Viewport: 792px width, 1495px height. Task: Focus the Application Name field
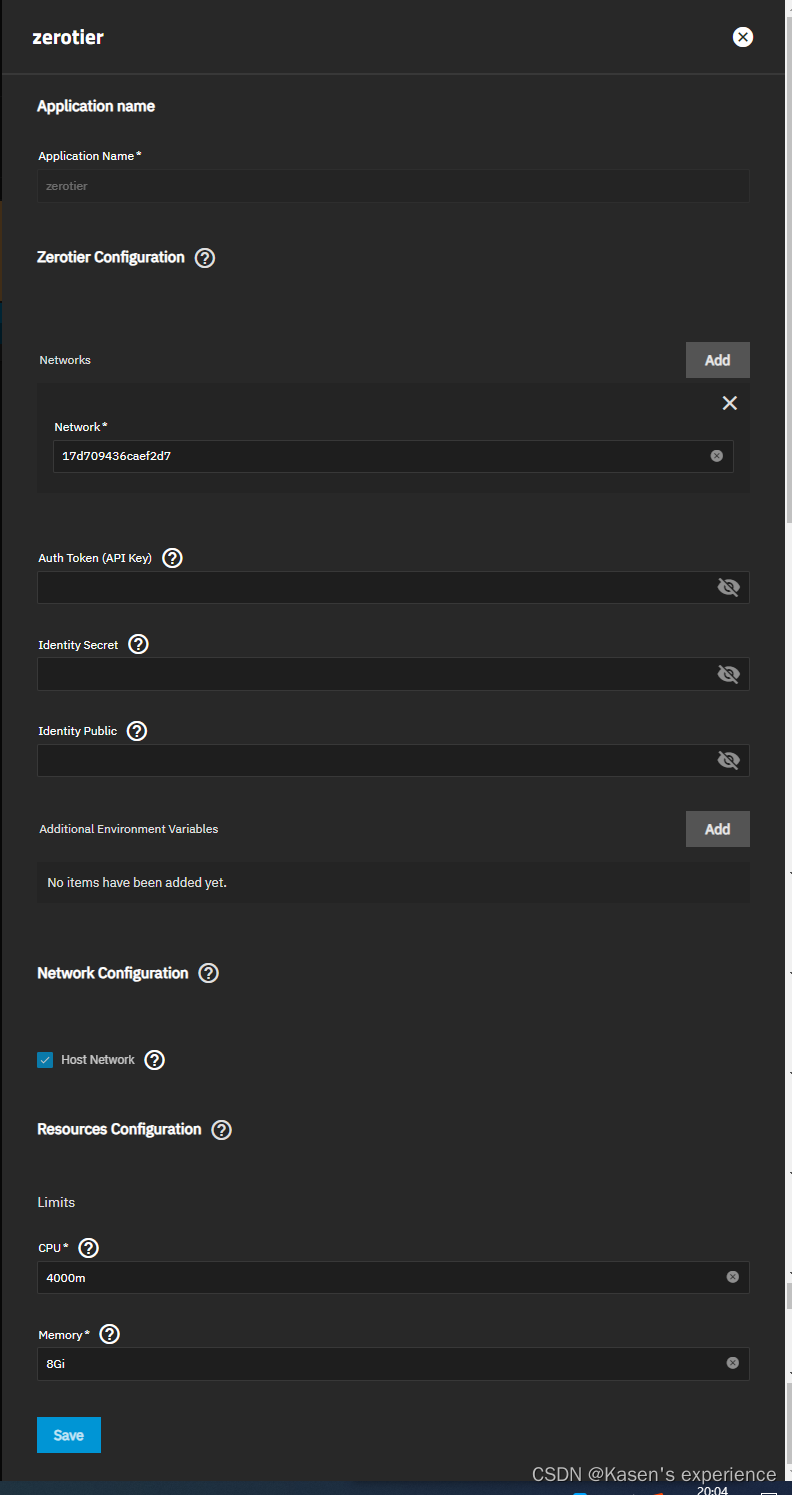click(x=393, y=186)
